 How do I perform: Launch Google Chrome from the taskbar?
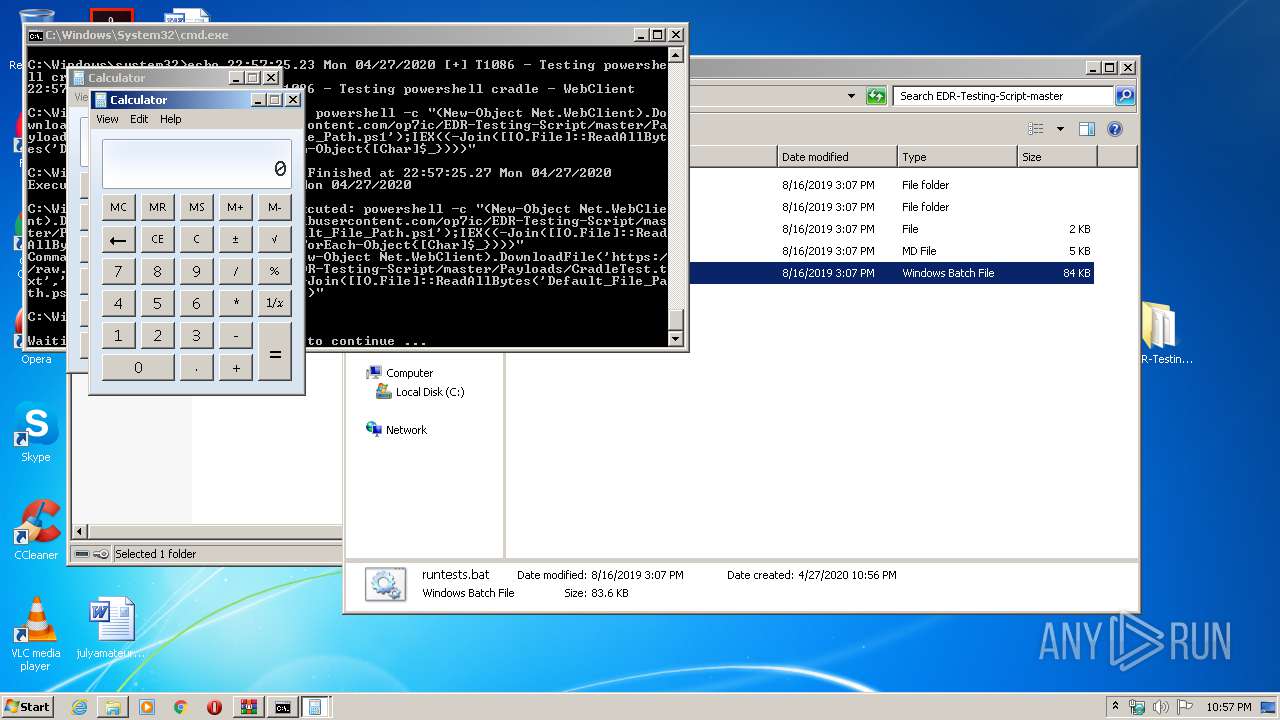181,707
